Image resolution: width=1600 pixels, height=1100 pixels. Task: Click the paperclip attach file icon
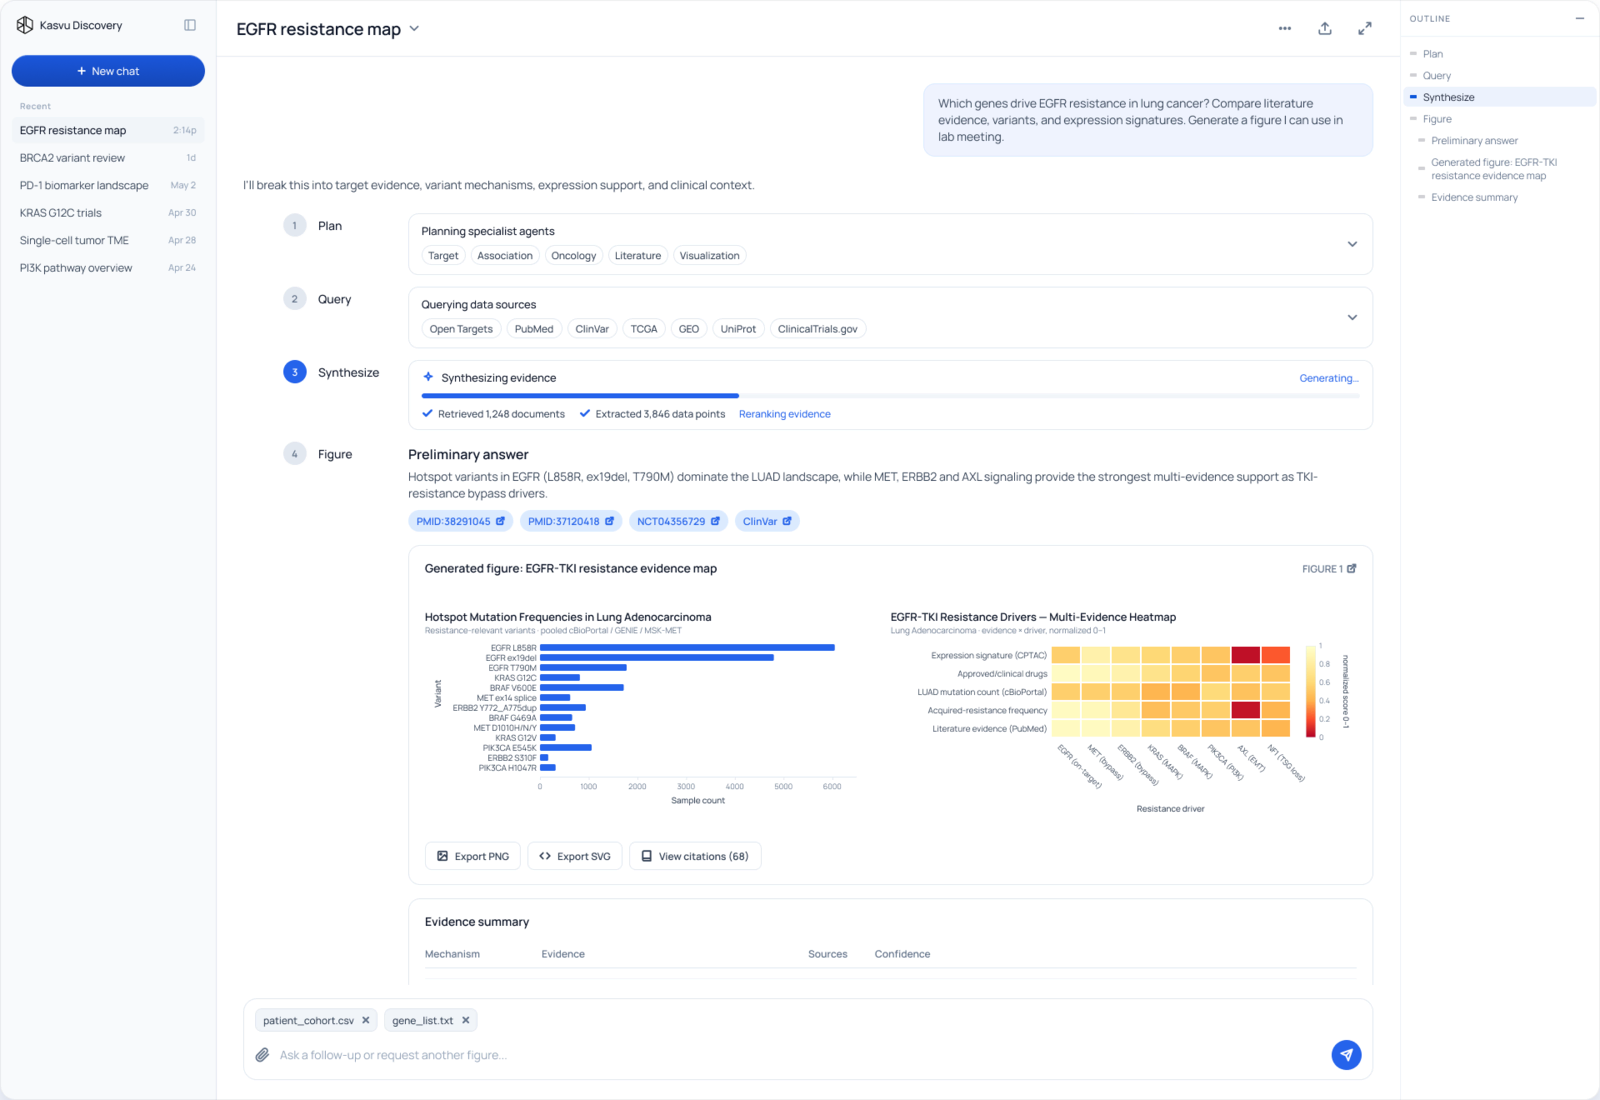click(x=262, y=1055)
